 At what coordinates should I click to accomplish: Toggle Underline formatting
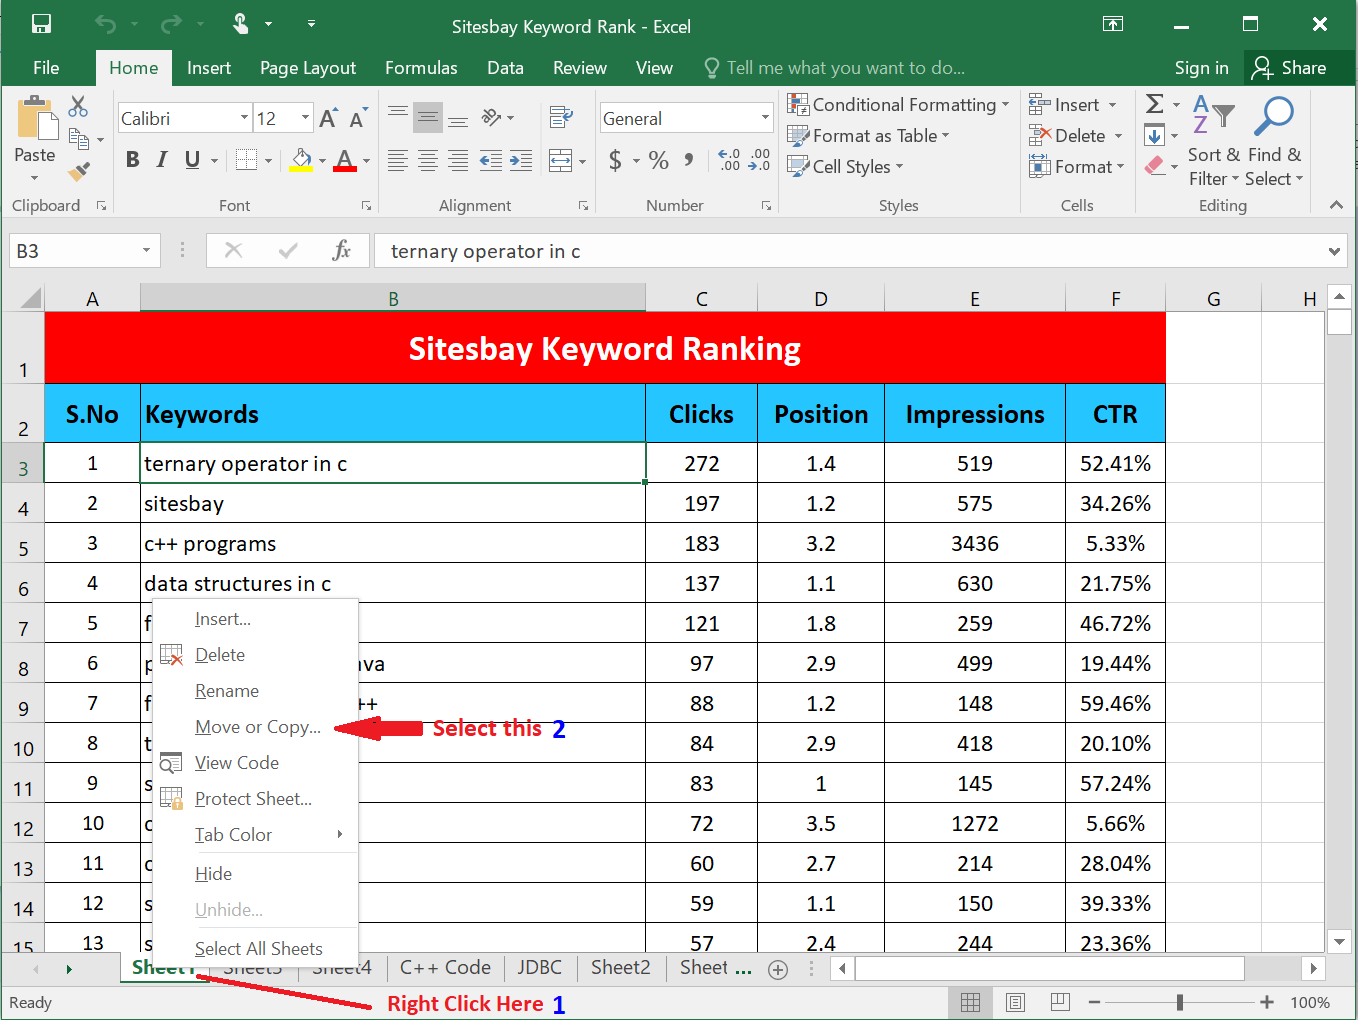pyautogui.click(x=192, y=160)
